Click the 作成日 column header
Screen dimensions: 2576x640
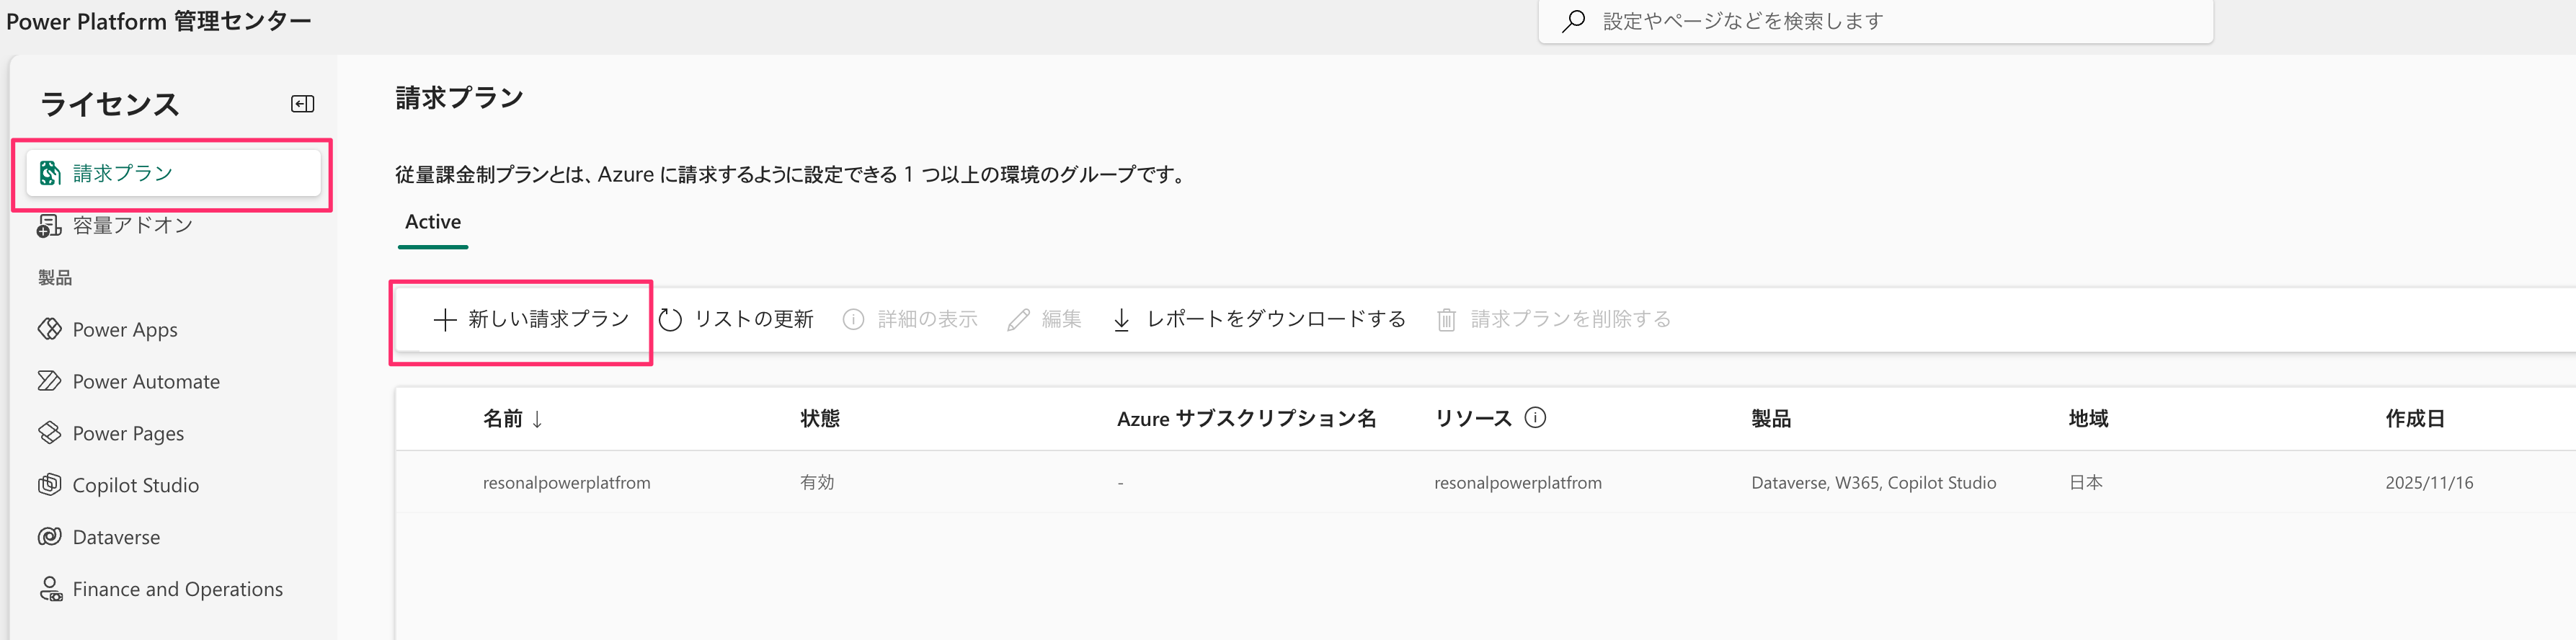coord(2414,419)
